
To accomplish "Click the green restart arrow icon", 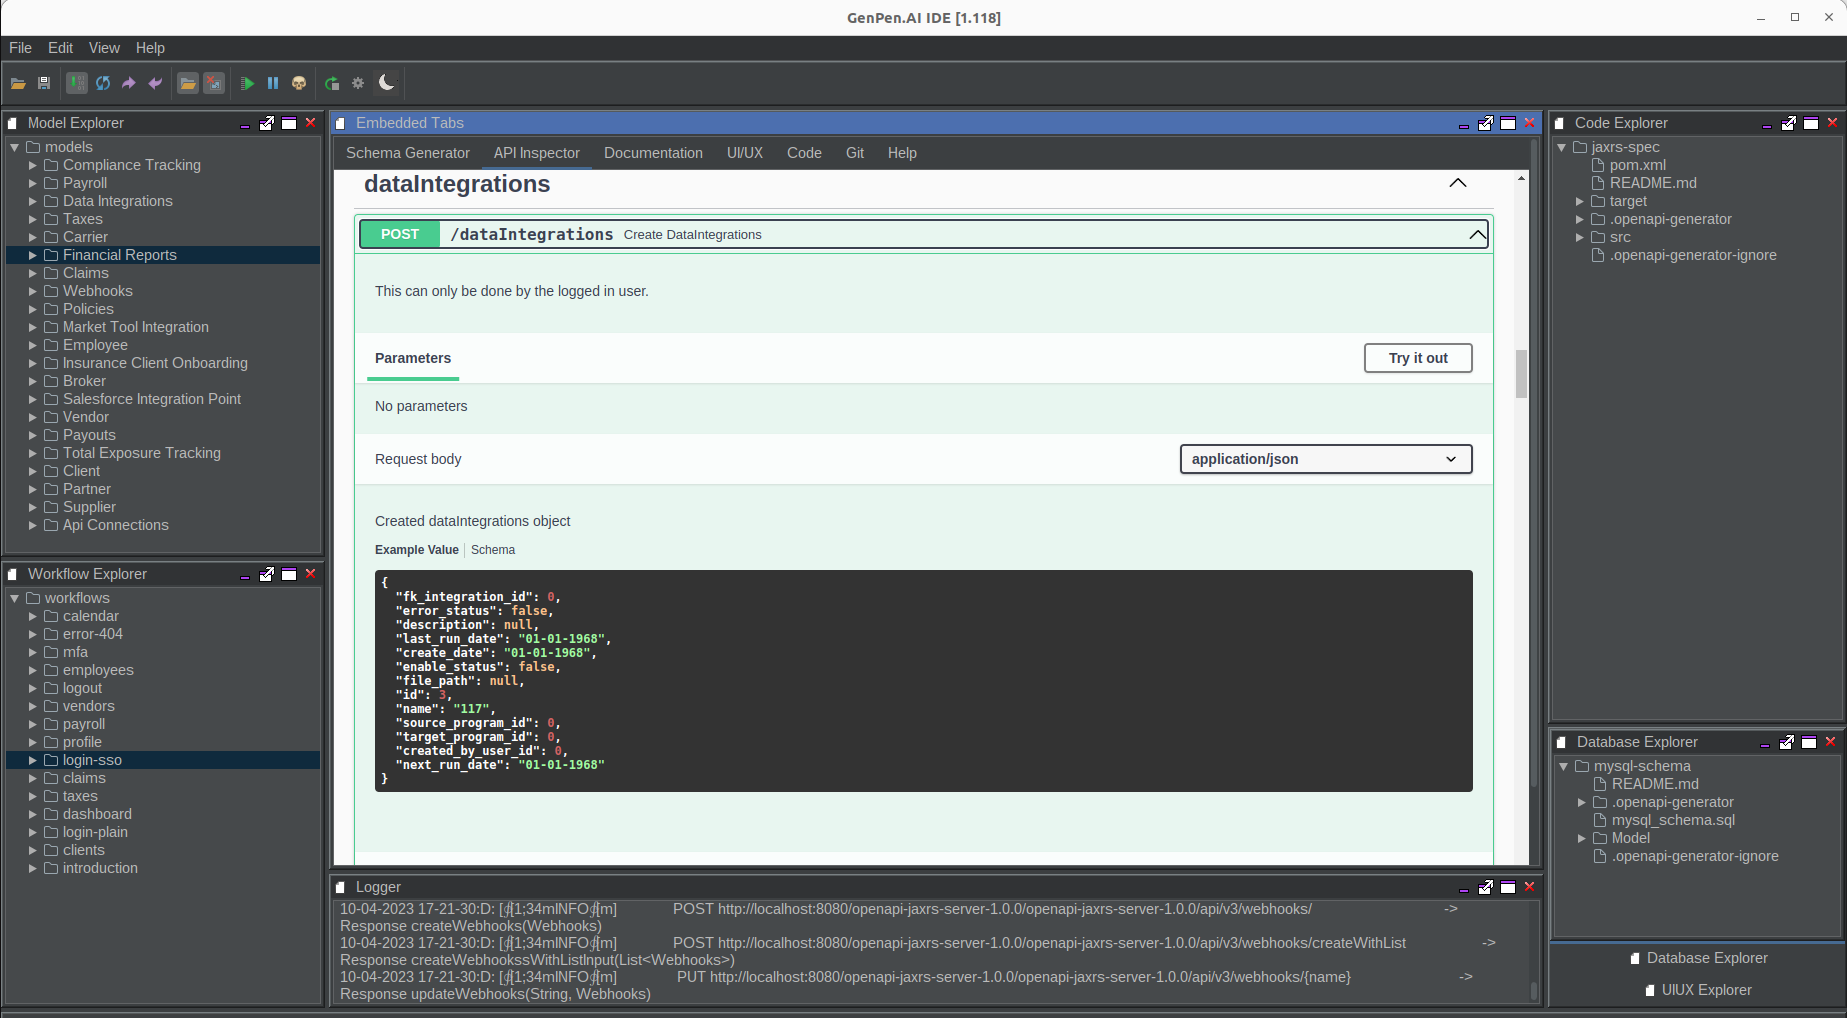I will [331, 83].
